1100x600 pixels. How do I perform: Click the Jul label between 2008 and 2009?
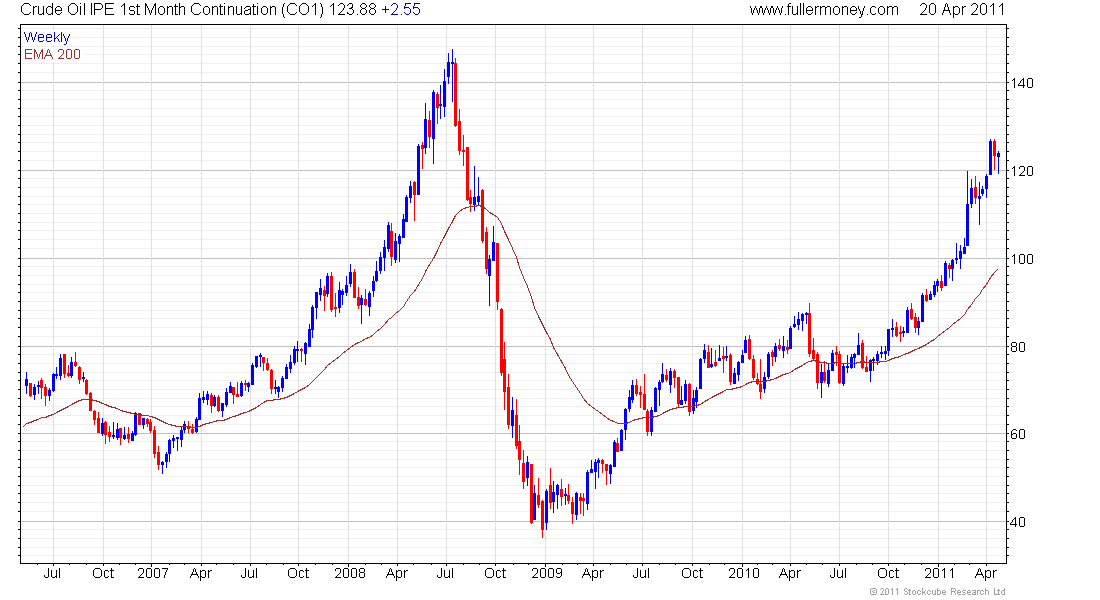(x=445, y=573)
